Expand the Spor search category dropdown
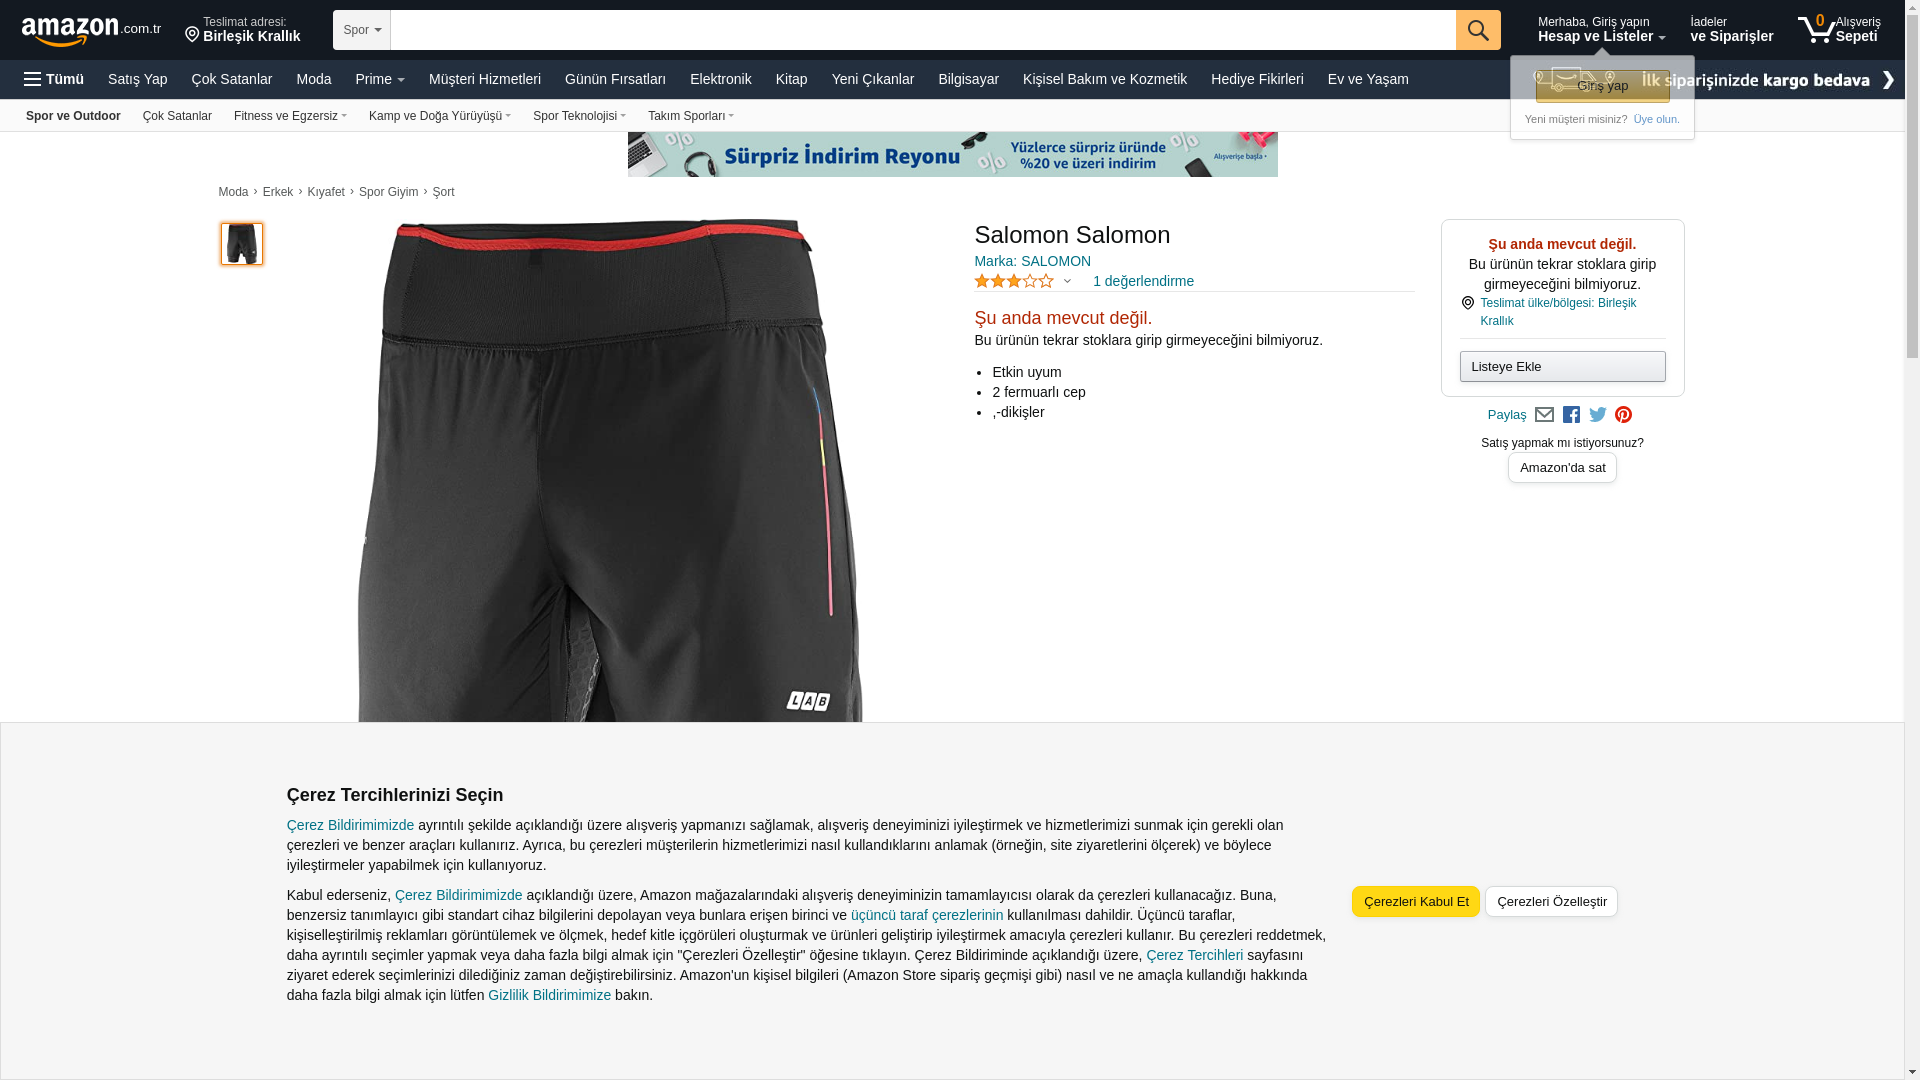 [x=362, y=30]
